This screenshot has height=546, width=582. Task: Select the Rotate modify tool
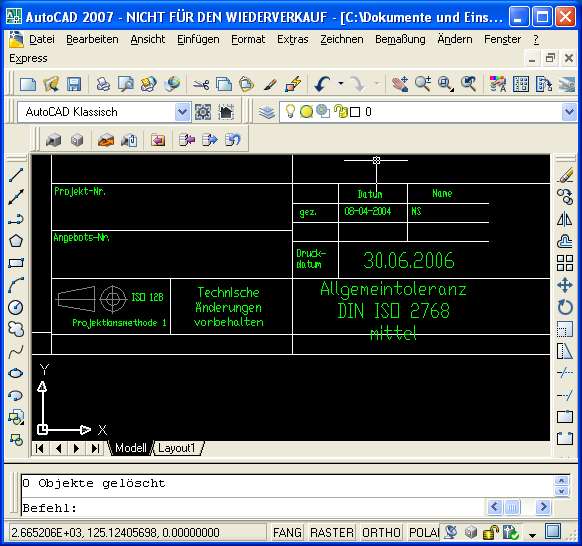click(565, 307)
